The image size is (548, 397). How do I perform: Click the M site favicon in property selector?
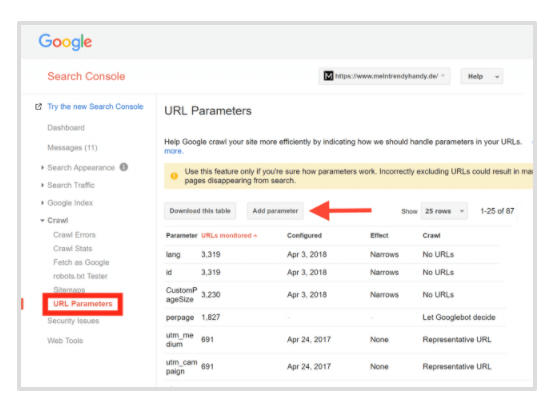pyautogui.click(x=328, y=76)
